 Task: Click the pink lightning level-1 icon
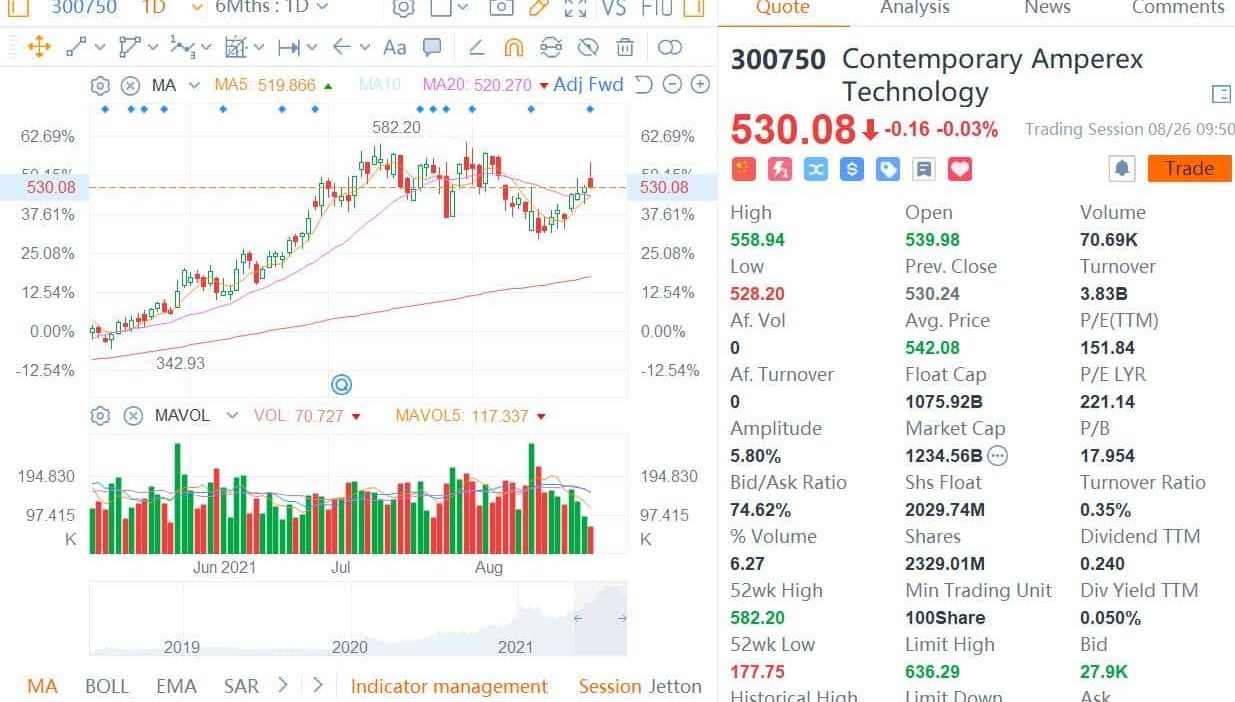pos(780,169)
